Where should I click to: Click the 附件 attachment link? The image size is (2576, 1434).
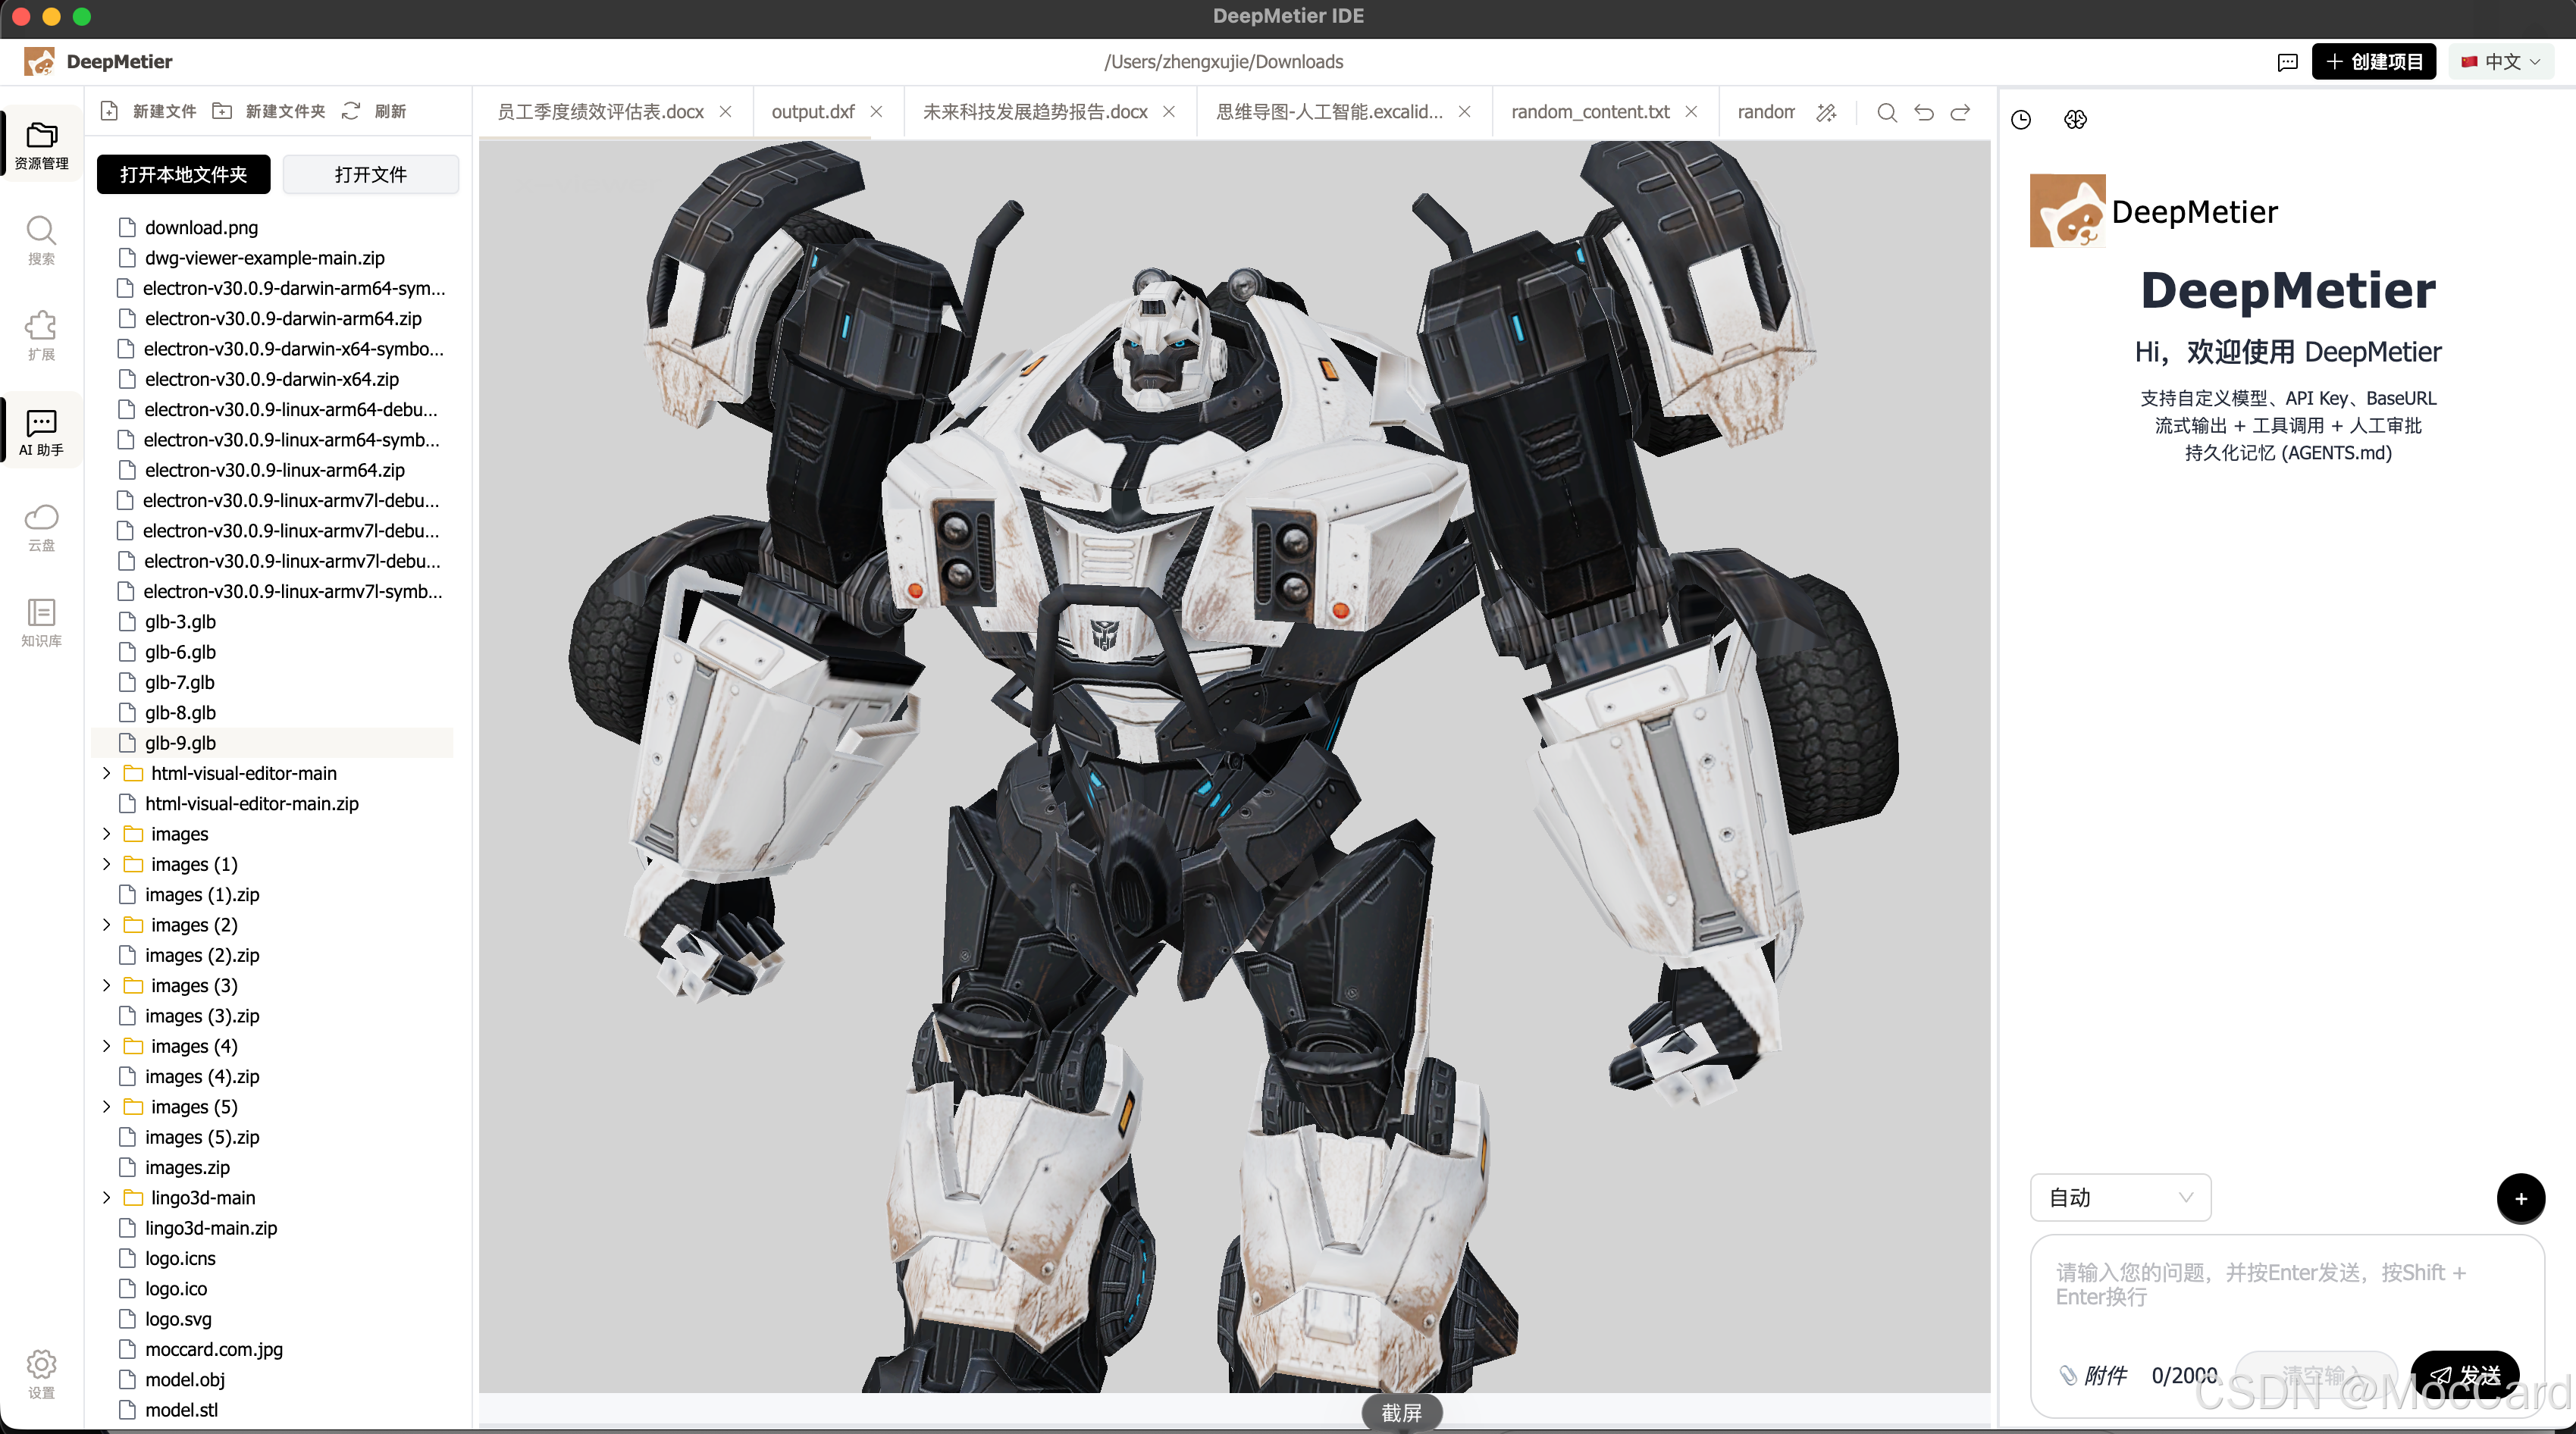[x=2092, y=1375]
